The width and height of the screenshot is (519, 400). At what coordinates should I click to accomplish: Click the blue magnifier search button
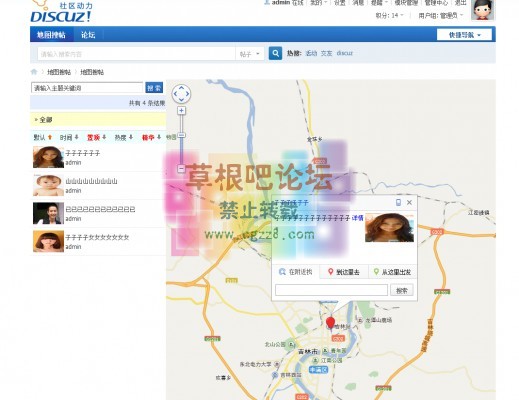pyautogui.click(x=275, y=53)
